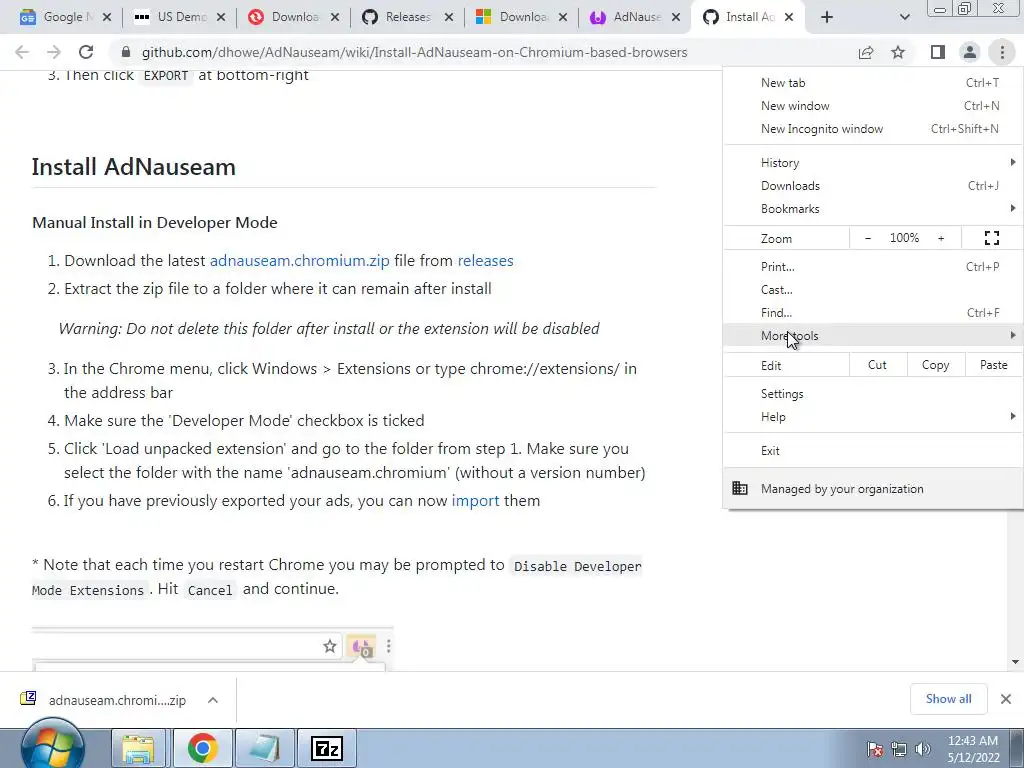Screen dimensions: 1024x768
Task: Click the three-dot Chrome menu button
Action: tap(1002, 52)
